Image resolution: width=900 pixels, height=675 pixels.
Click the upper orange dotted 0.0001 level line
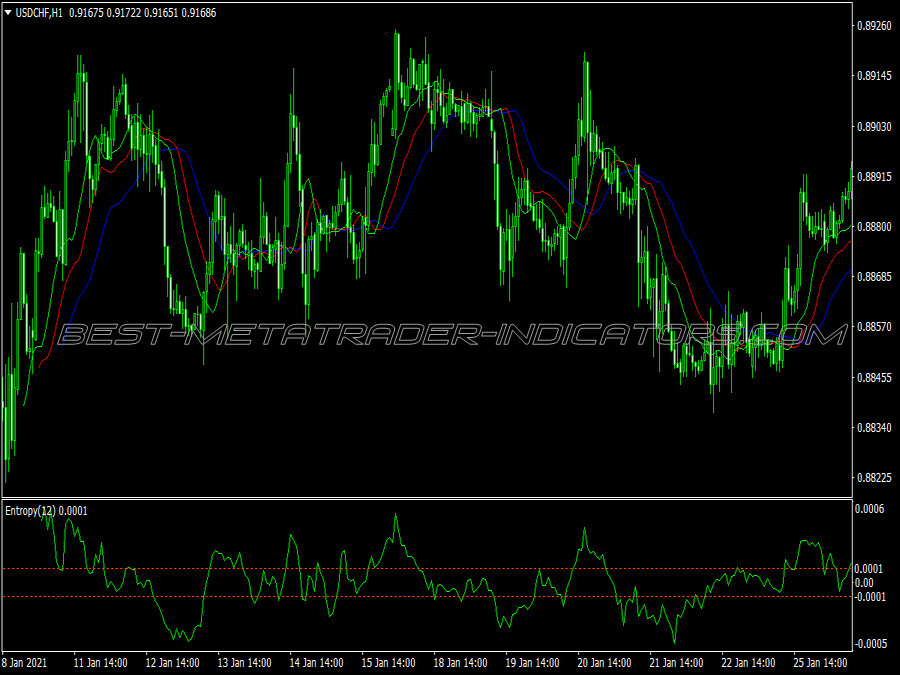[427, 569]
